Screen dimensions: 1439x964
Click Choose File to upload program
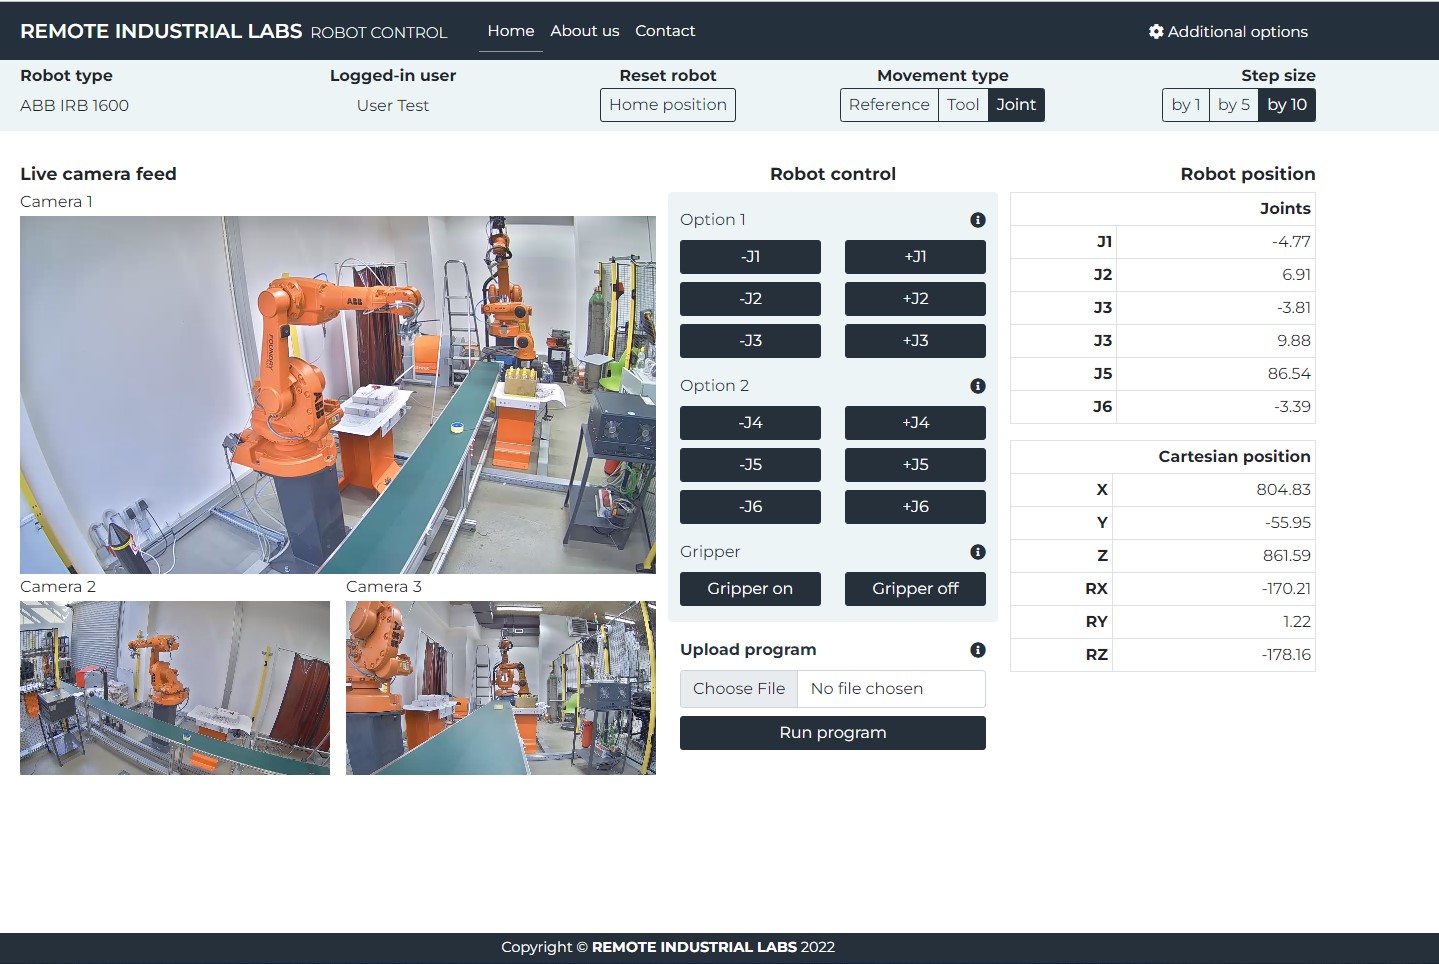pyautogui.click(x=739, y=689)
